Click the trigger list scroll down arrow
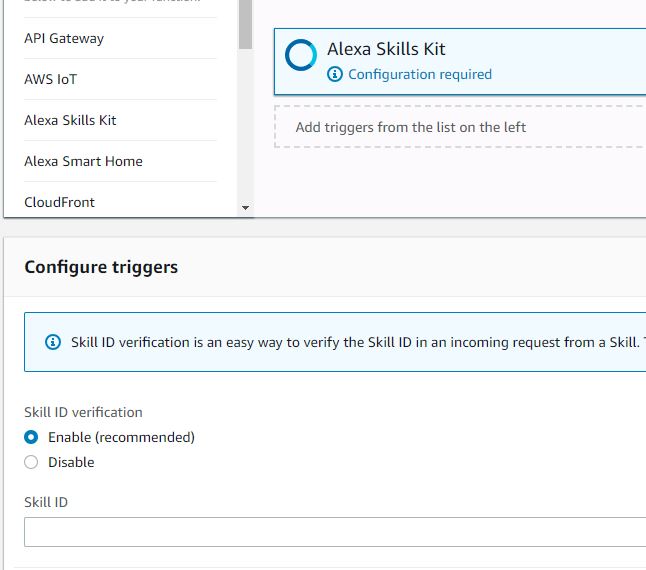The image size is (646, 570). [x=245, y=208]
